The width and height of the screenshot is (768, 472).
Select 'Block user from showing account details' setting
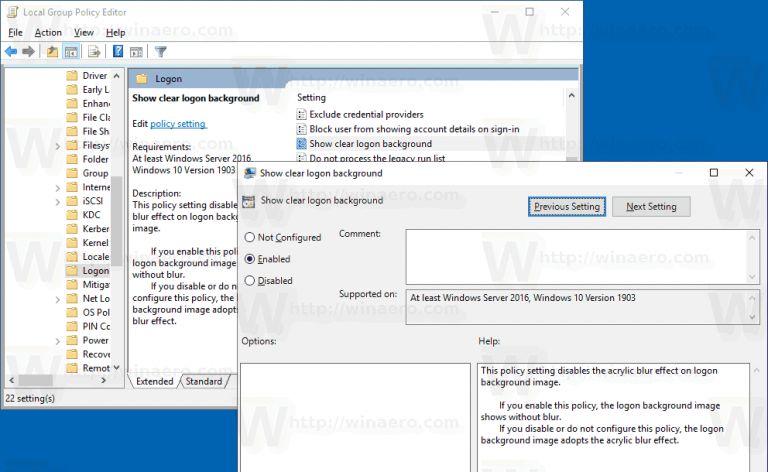tap(414, 129)
